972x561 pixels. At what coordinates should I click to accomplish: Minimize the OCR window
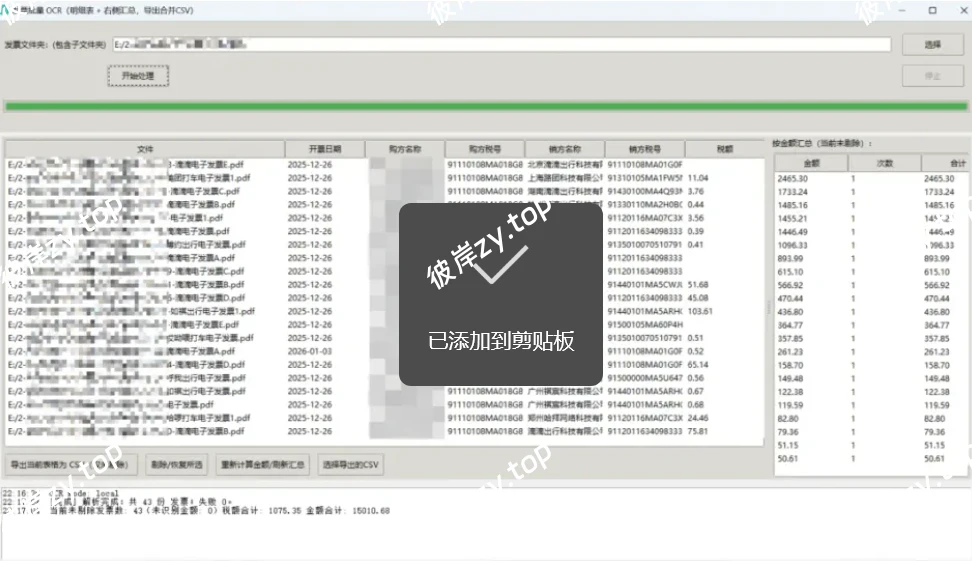(902, 10)
